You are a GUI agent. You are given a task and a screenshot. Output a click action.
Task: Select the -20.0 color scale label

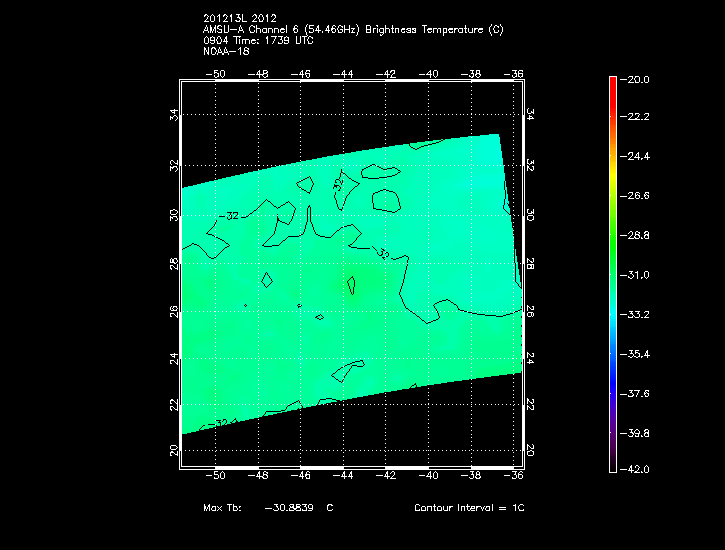[637, 79]
